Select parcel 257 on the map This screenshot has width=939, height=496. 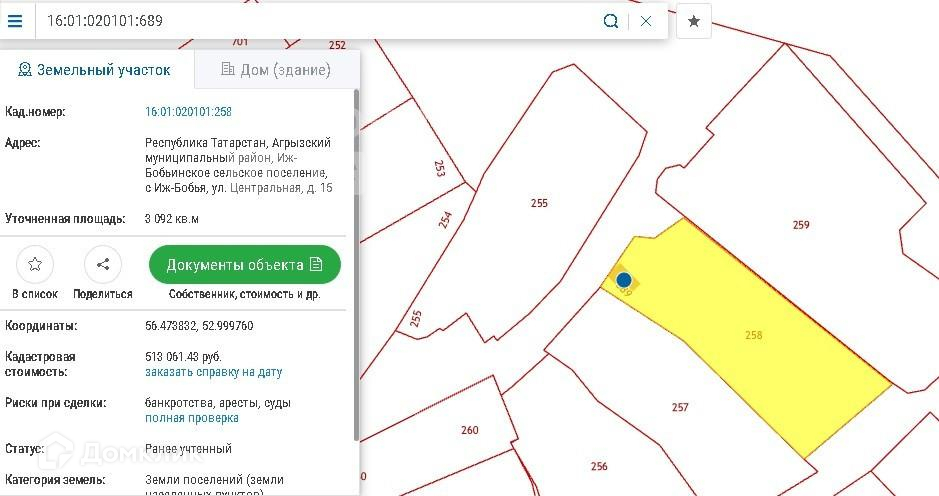pos(680,407)
